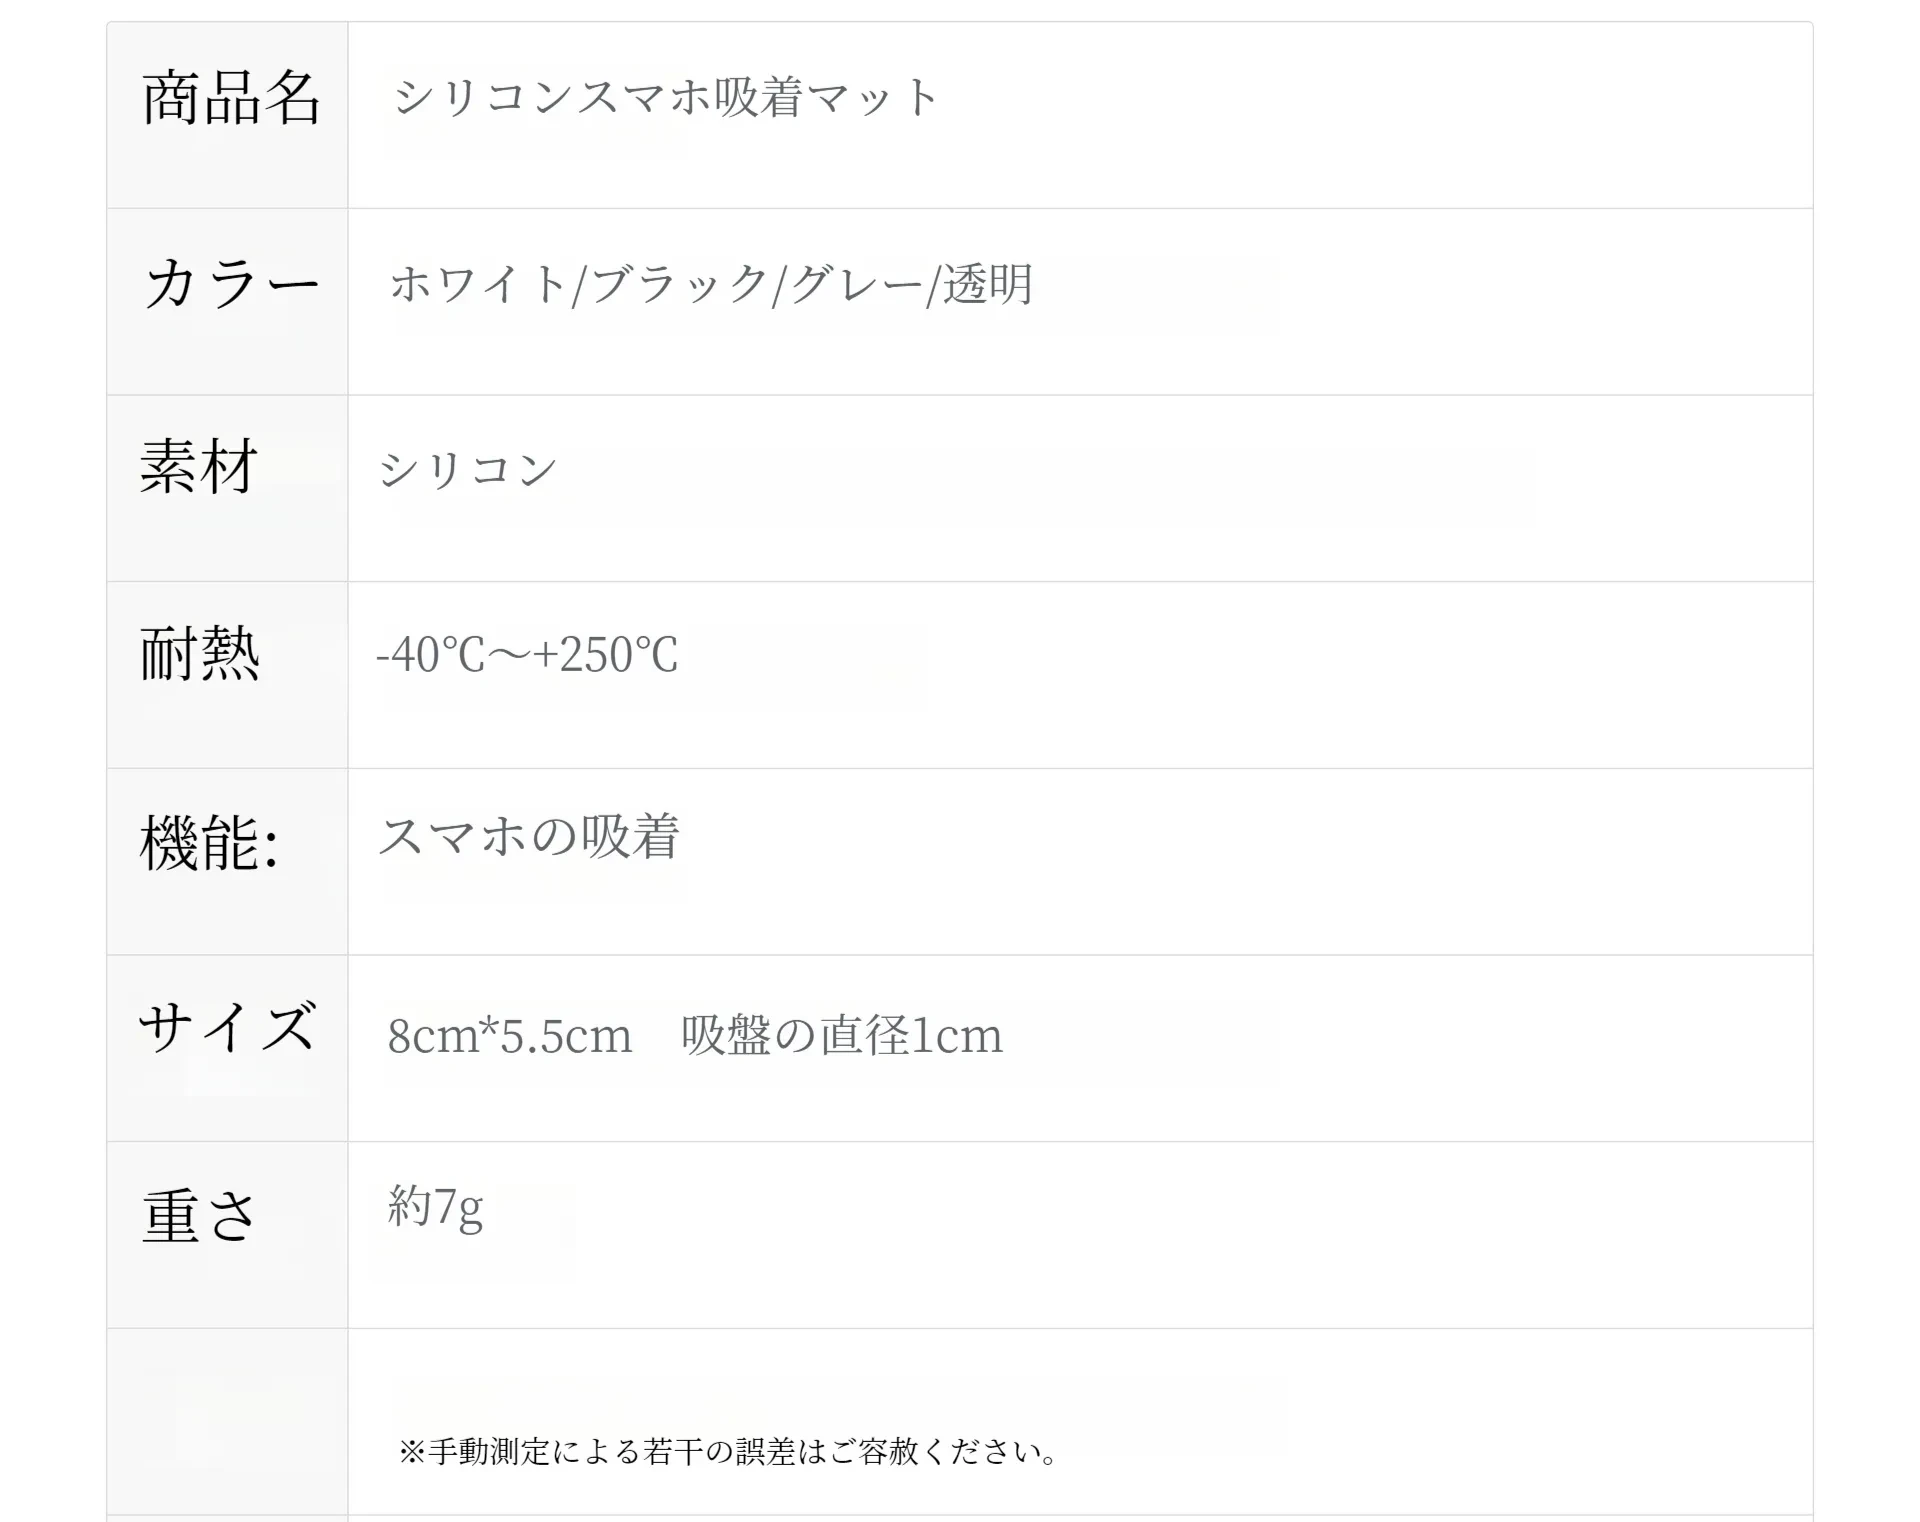Click the 商品名 header cell

point(228,115)
